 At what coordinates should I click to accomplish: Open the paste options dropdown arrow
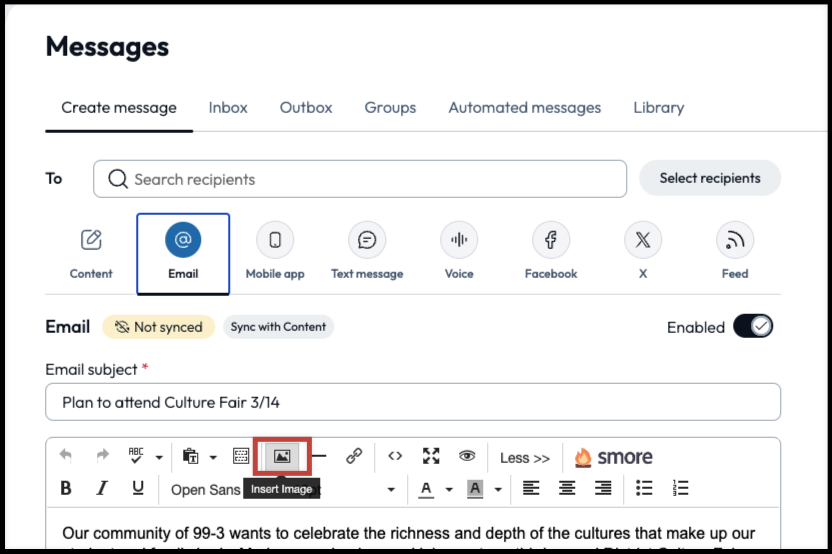click(x=213, y=458)
